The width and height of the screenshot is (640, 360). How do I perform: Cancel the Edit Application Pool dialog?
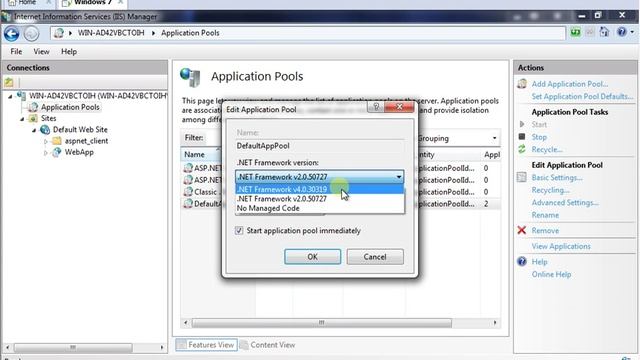click(x=375, y=257)
